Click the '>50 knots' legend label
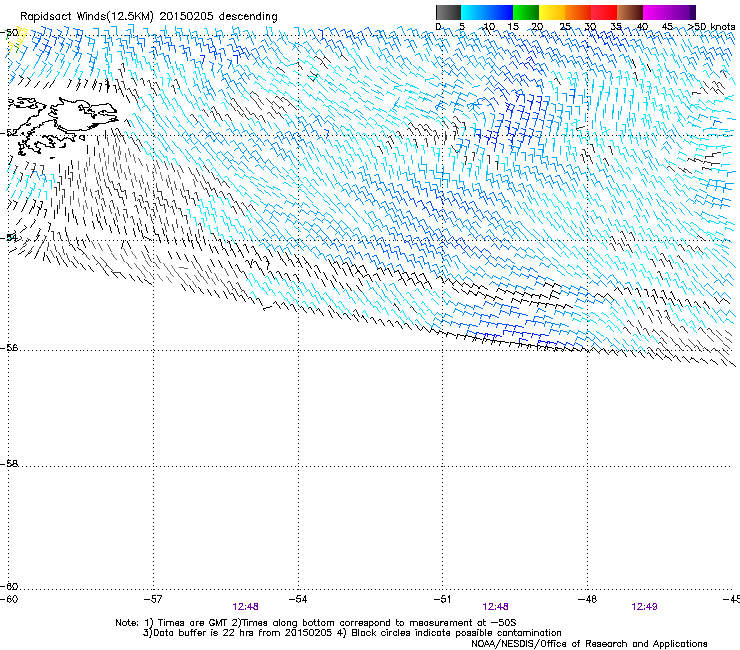Image resolution: width=740 pixels, height=650 pixels. (711, 27)
